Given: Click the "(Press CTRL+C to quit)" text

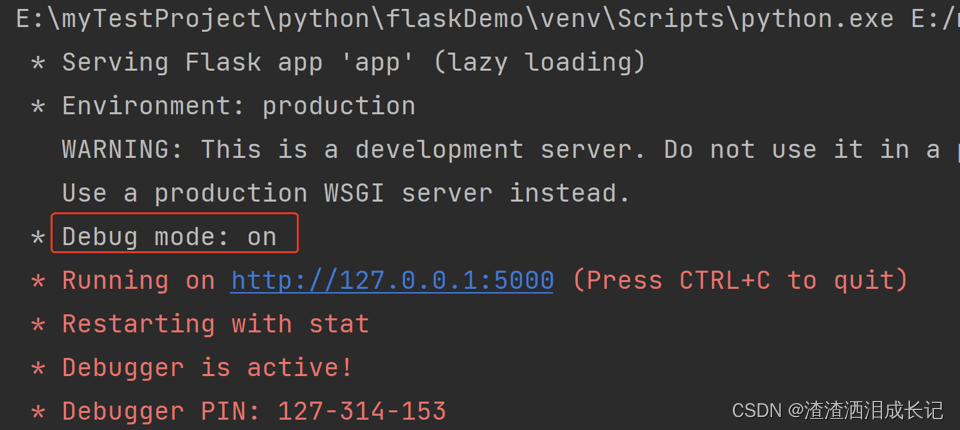Looking at the screenshot, I should [x=740, y=281].
